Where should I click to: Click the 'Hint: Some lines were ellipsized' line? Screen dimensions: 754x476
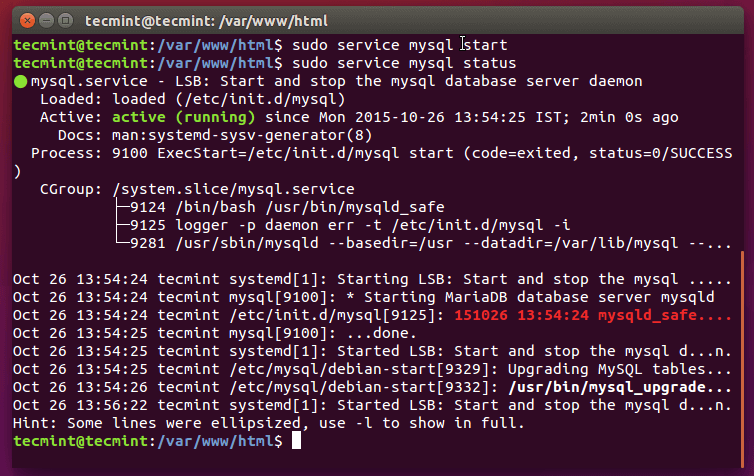tap(269, 423)
